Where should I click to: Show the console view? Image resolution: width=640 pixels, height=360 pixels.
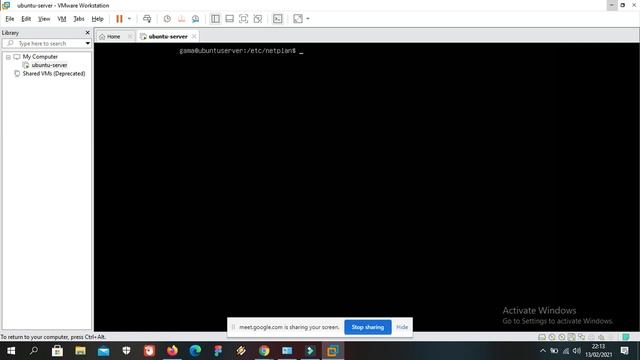click(x=278, y=19)
